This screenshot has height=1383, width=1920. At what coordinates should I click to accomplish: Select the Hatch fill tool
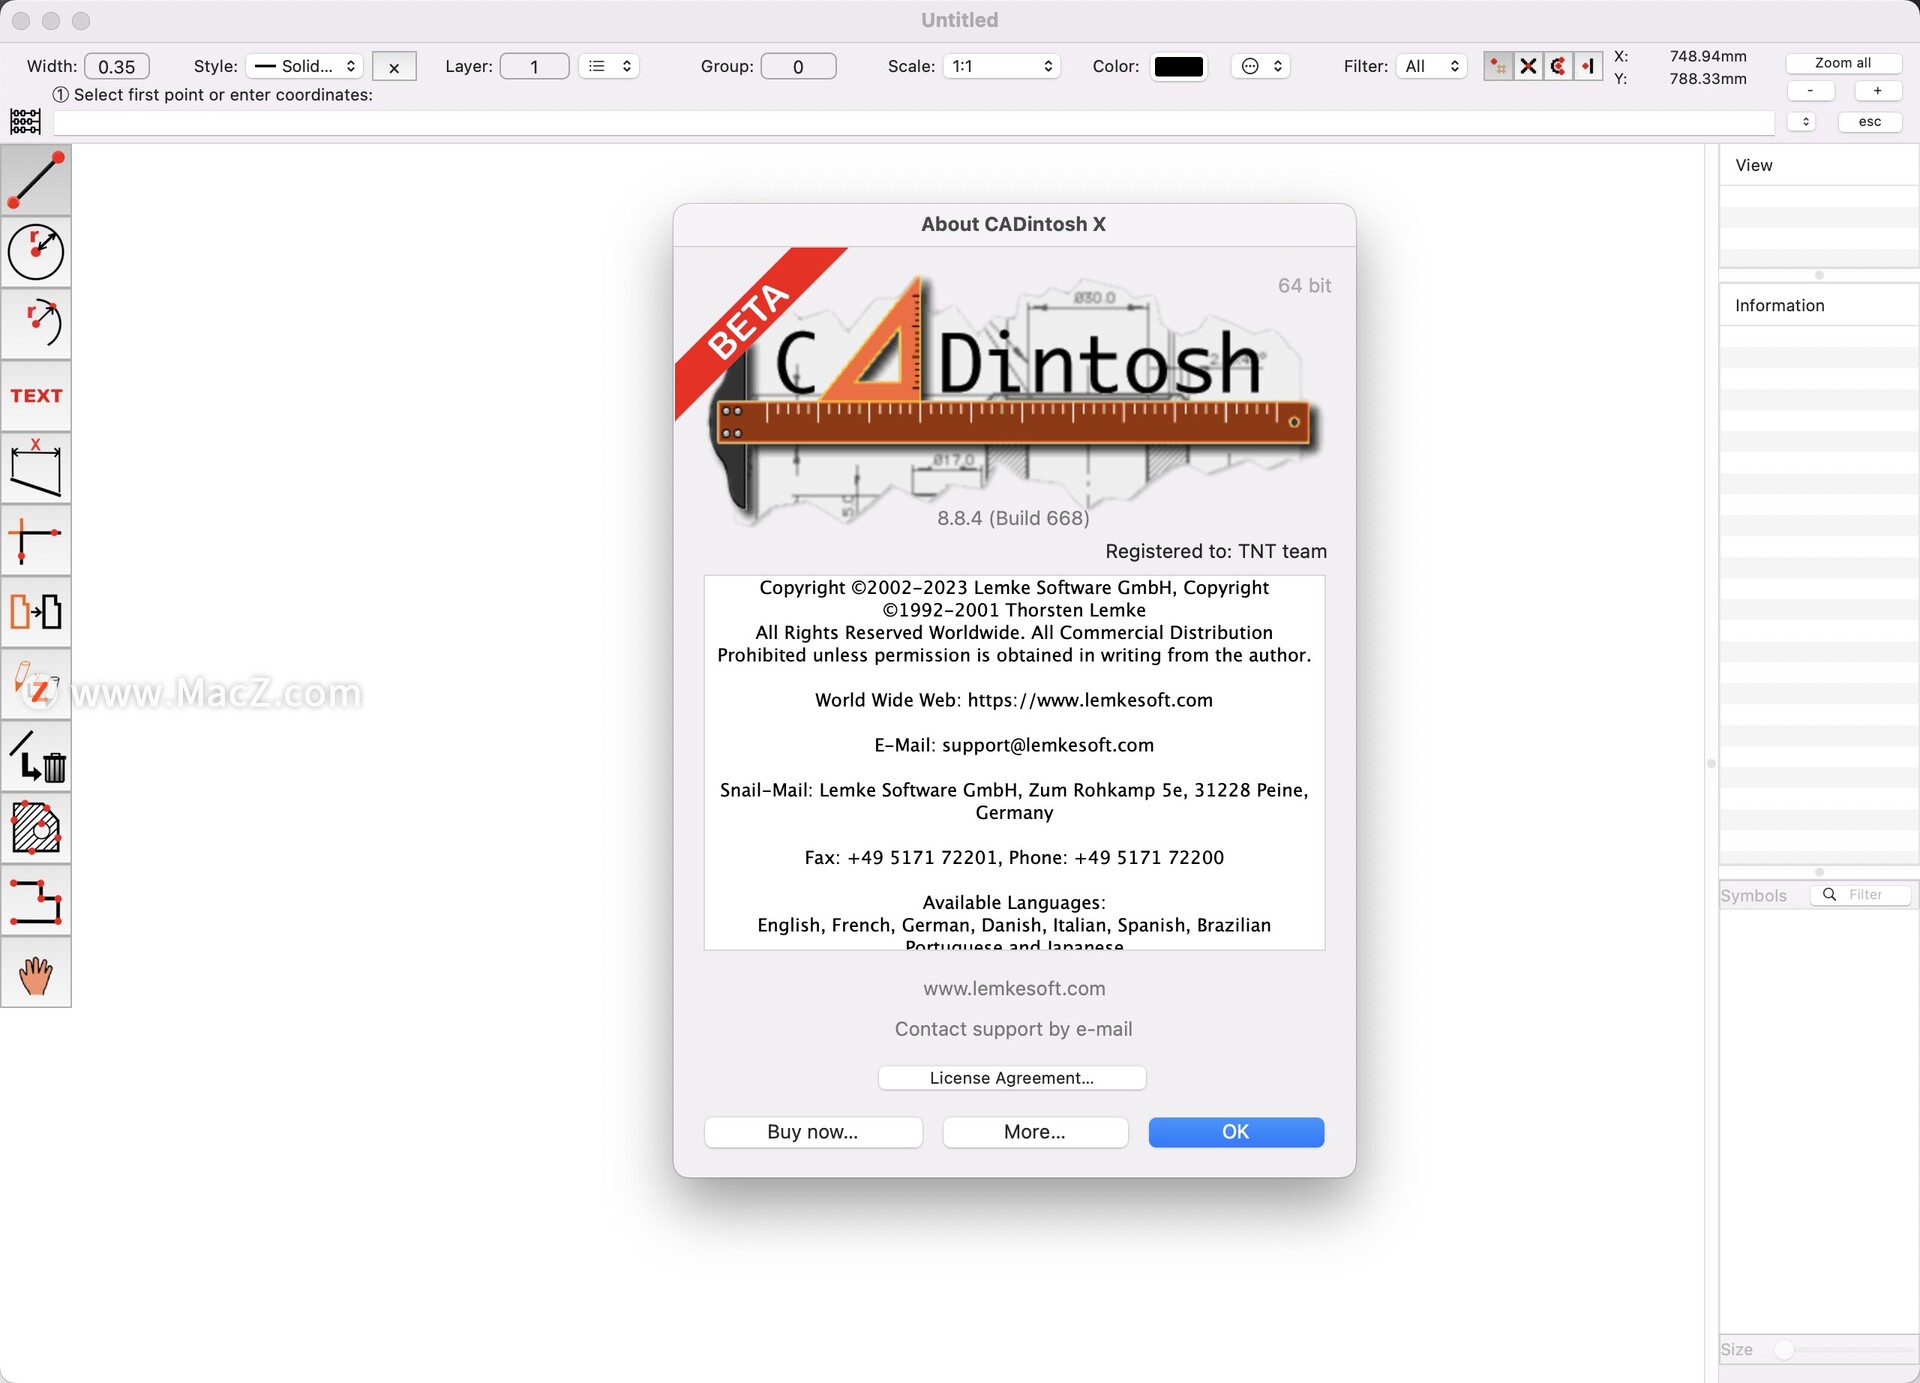click(x=36, y=828)
